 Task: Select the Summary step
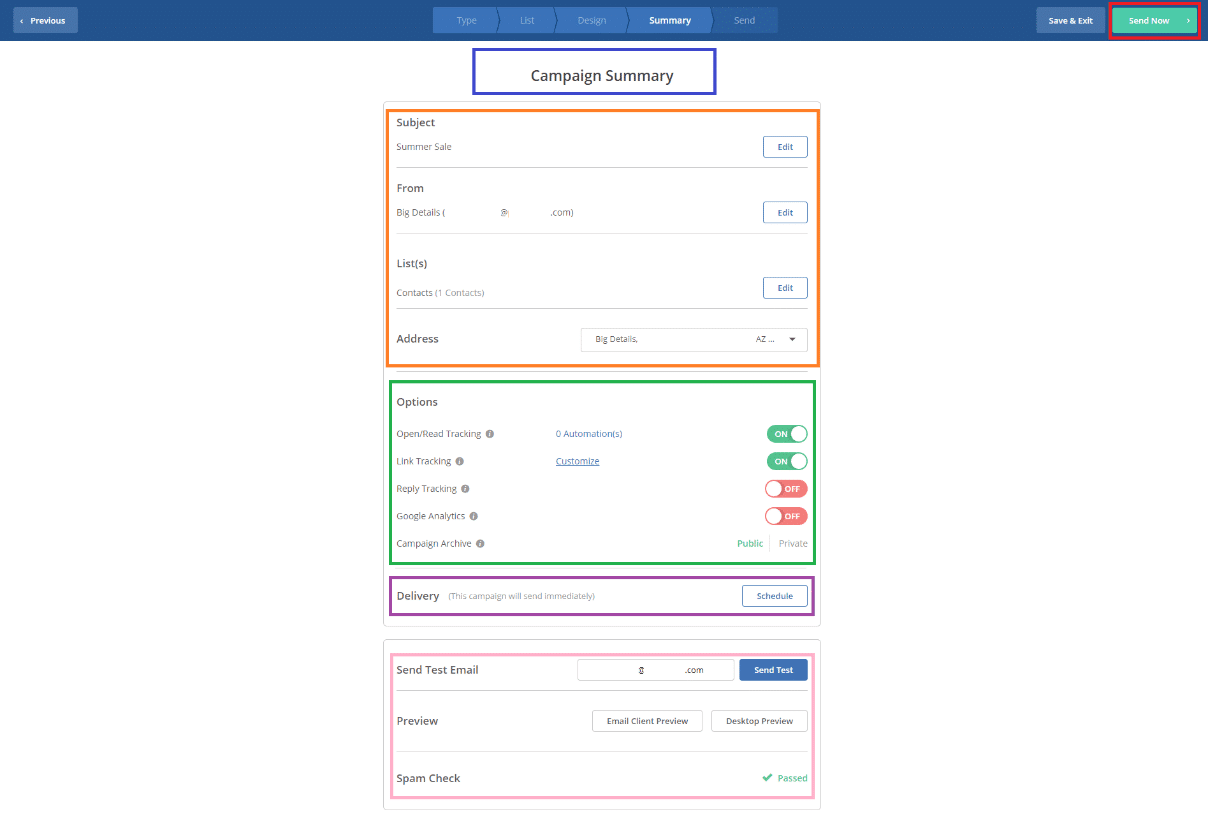point(669,20)
